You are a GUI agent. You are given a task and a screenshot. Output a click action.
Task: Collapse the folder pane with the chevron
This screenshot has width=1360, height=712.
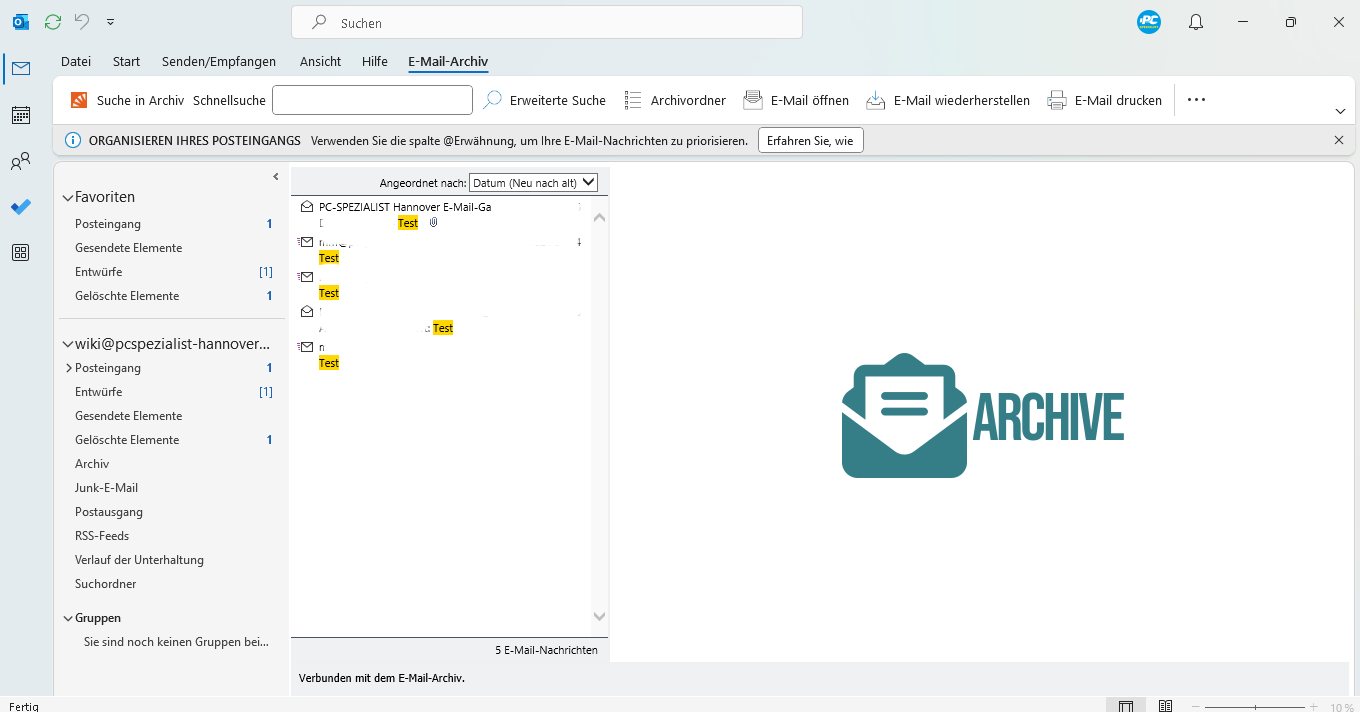[x=276, y=175]
